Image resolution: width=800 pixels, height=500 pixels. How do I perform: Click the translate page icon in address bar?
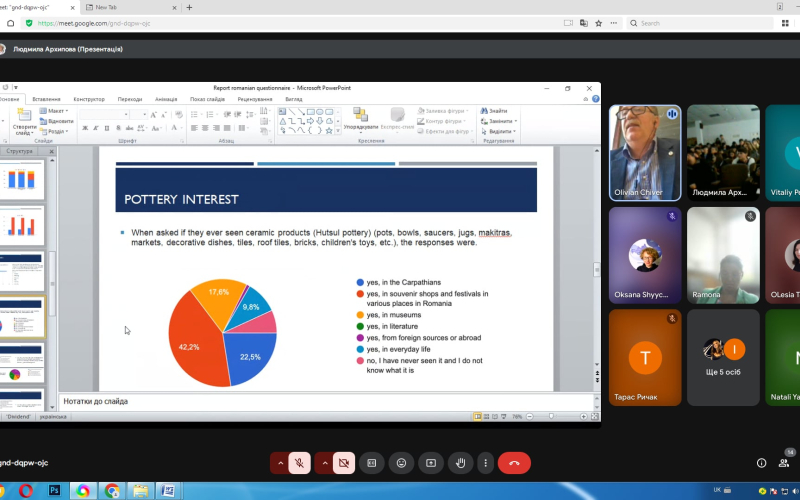(584, 23)
